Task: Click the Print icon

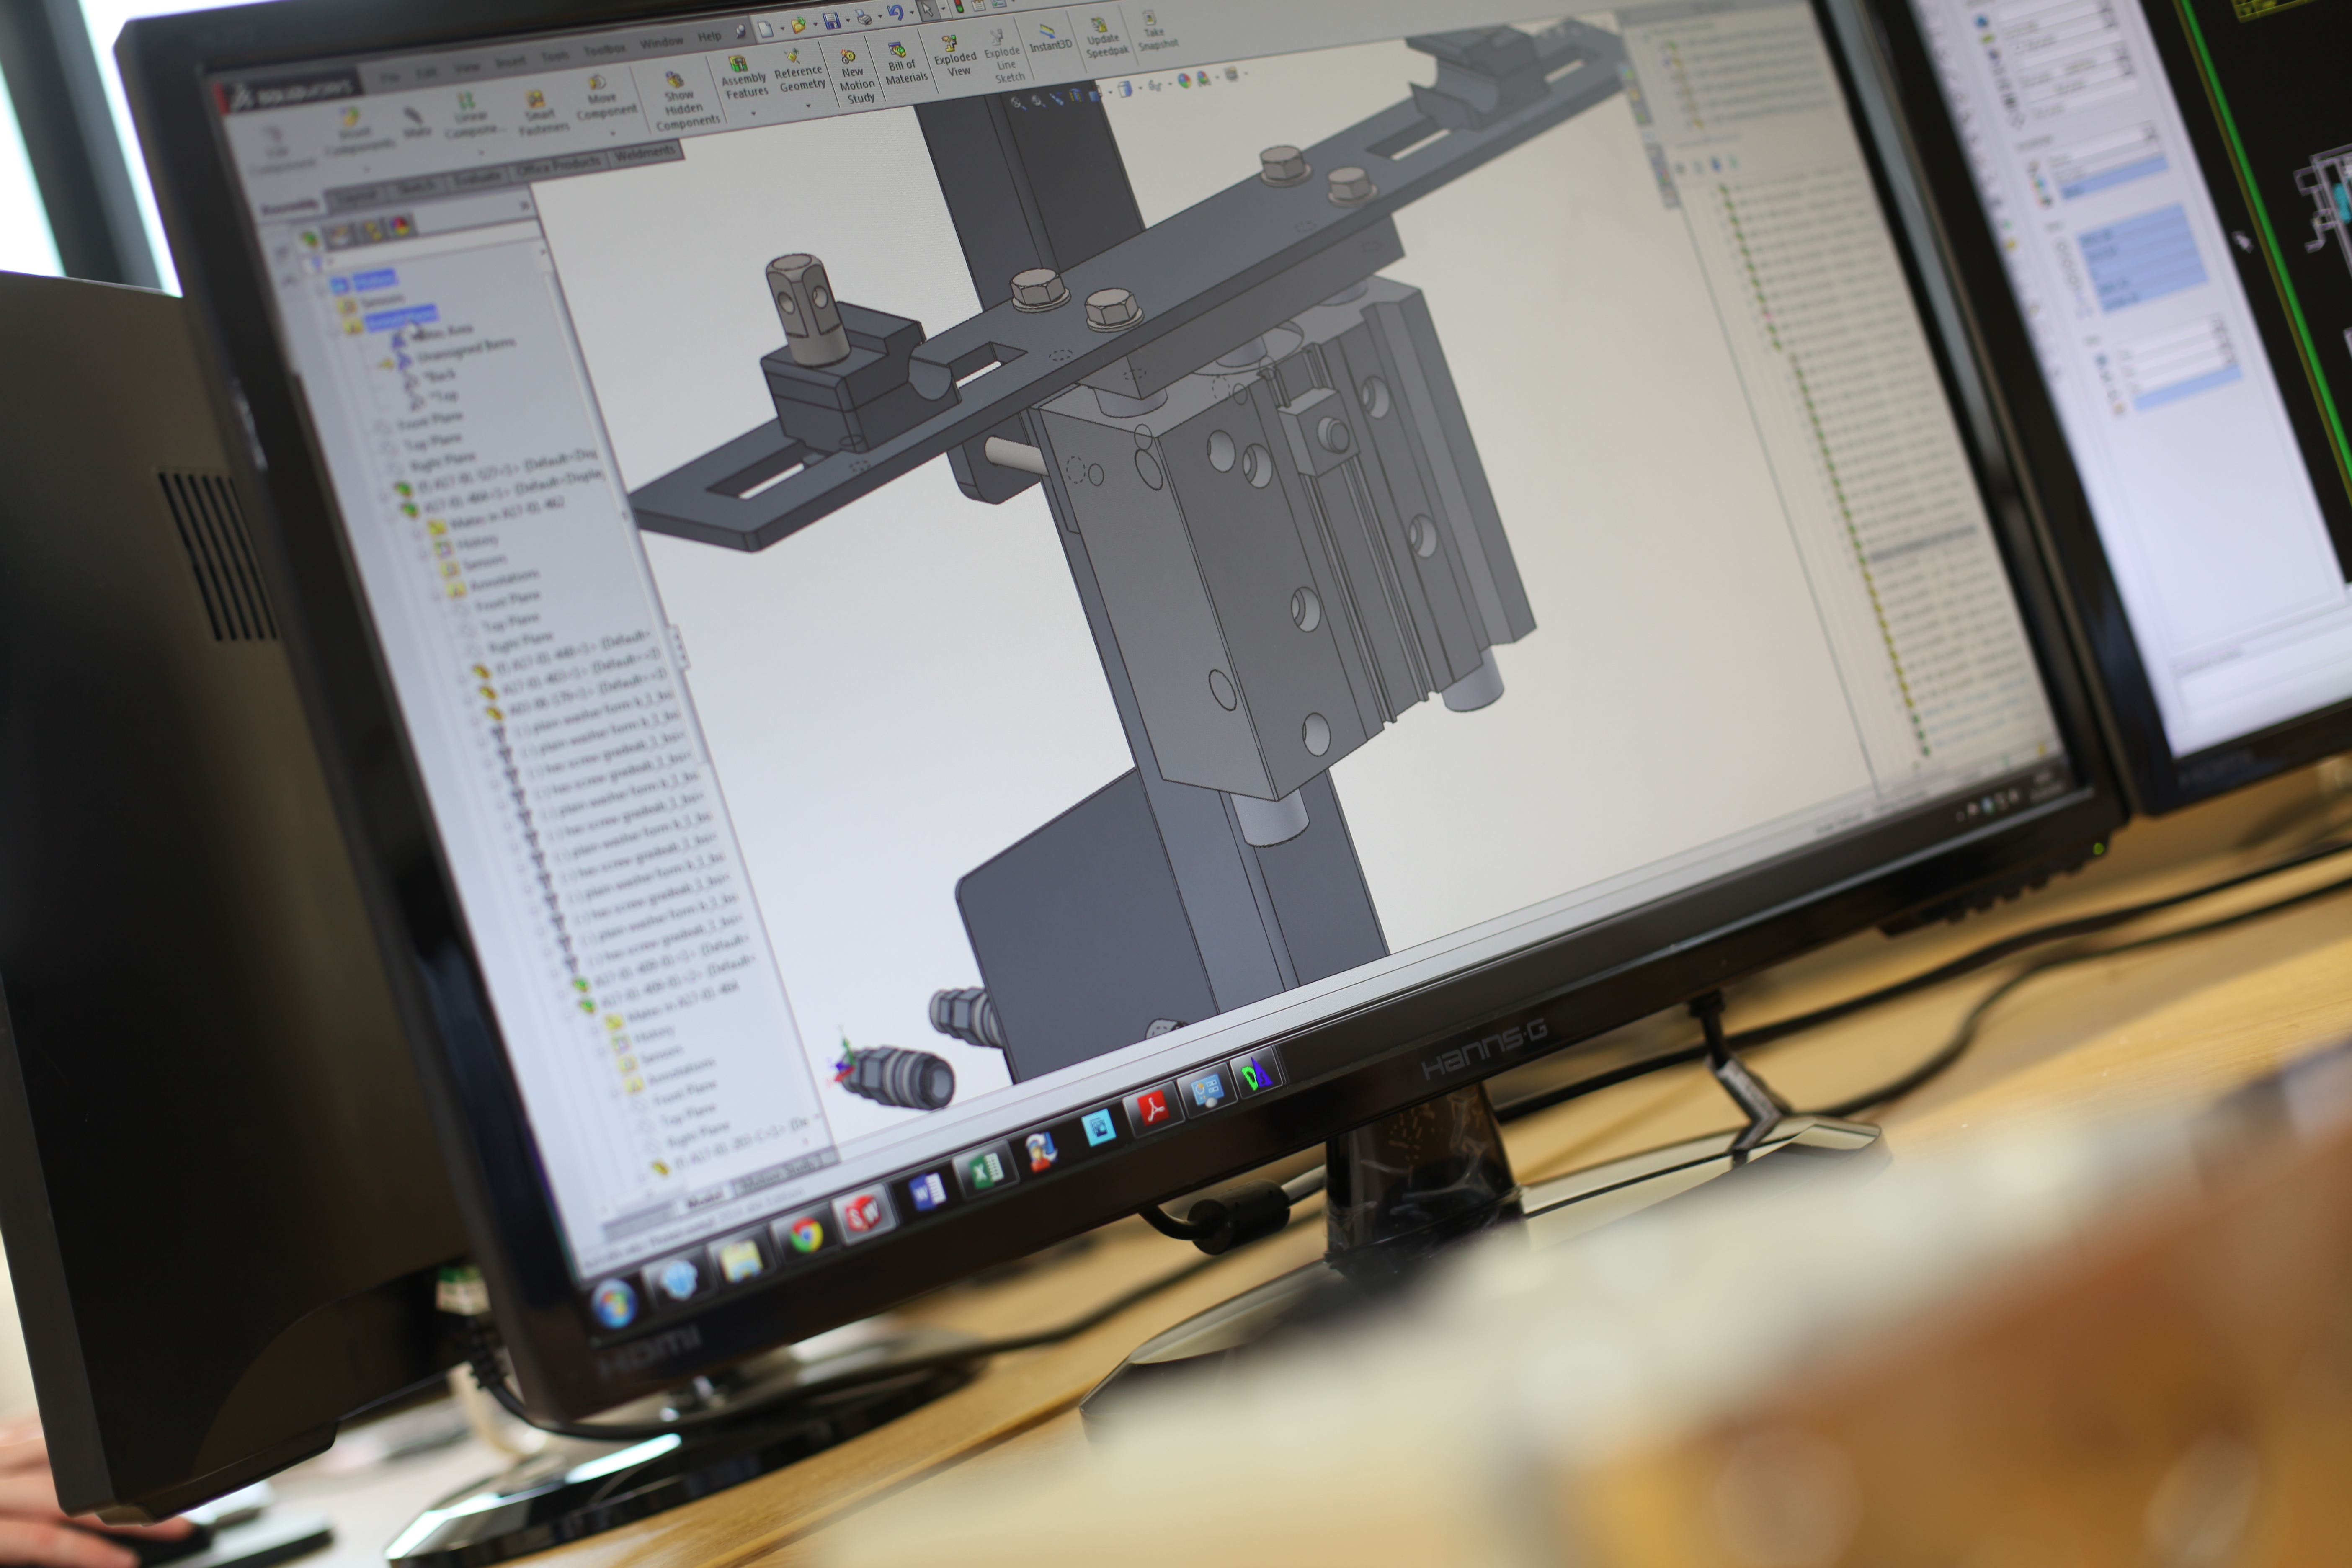Action: coord(863,17)
